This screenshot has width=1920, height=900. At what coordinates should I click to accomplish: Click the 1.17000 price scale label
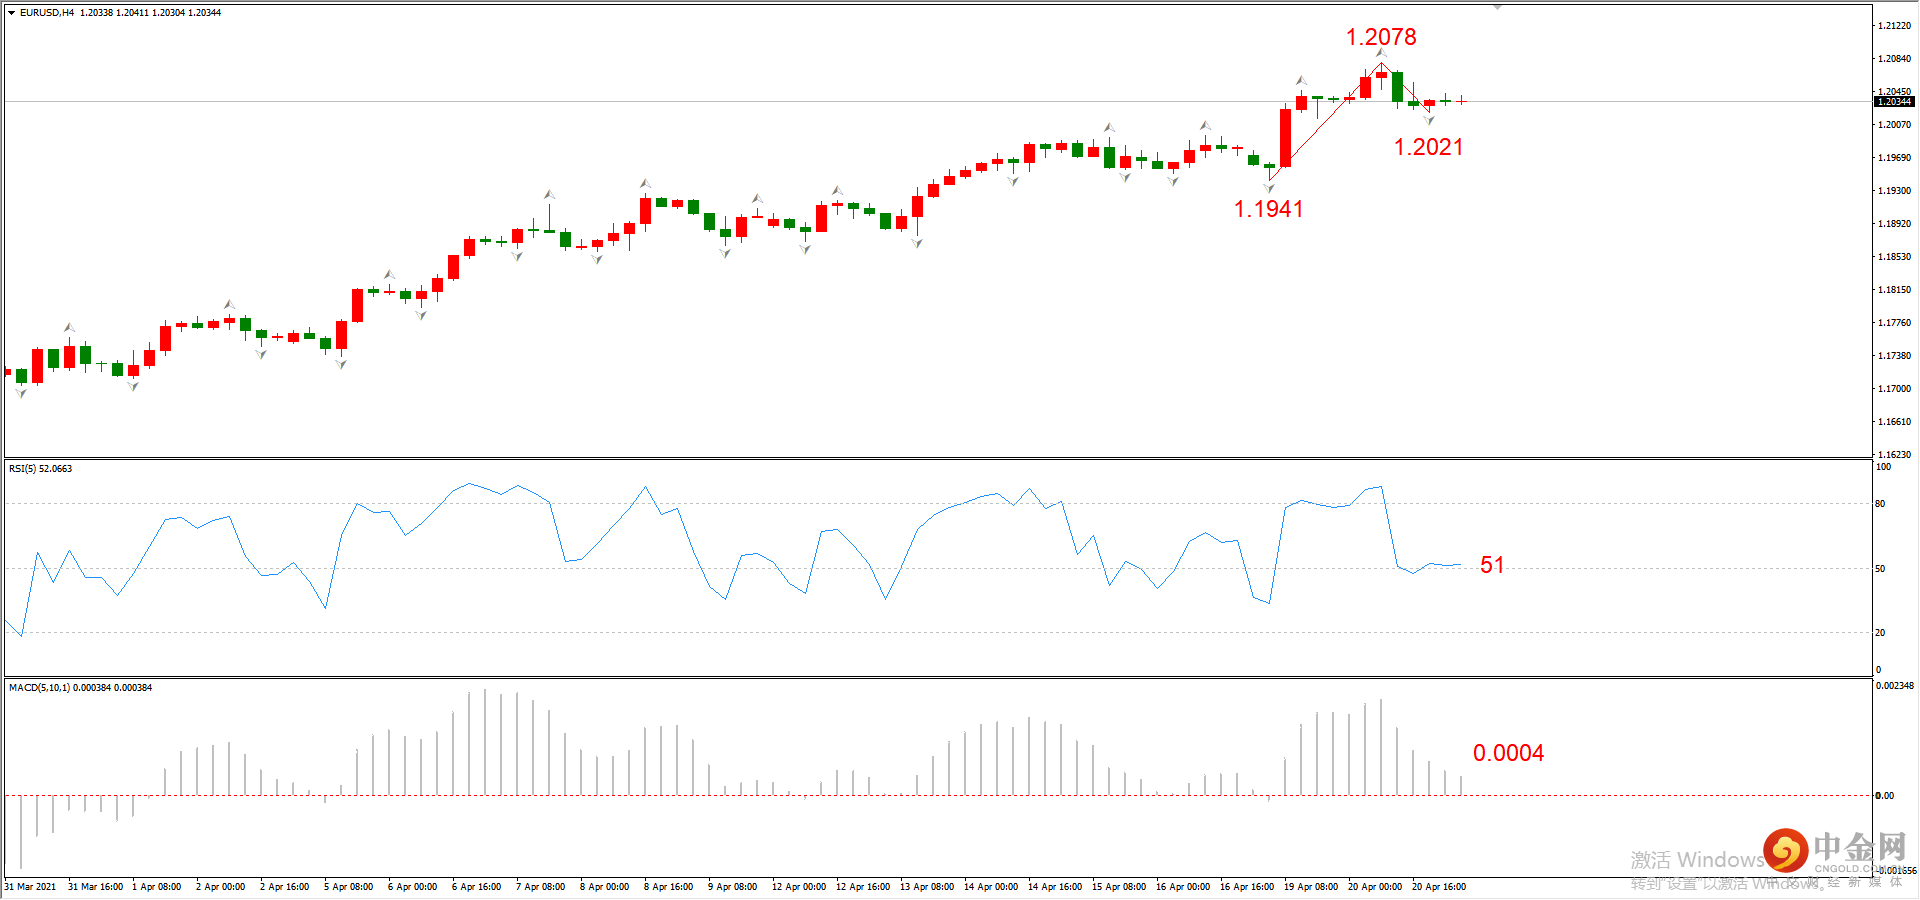point(1894,389)
